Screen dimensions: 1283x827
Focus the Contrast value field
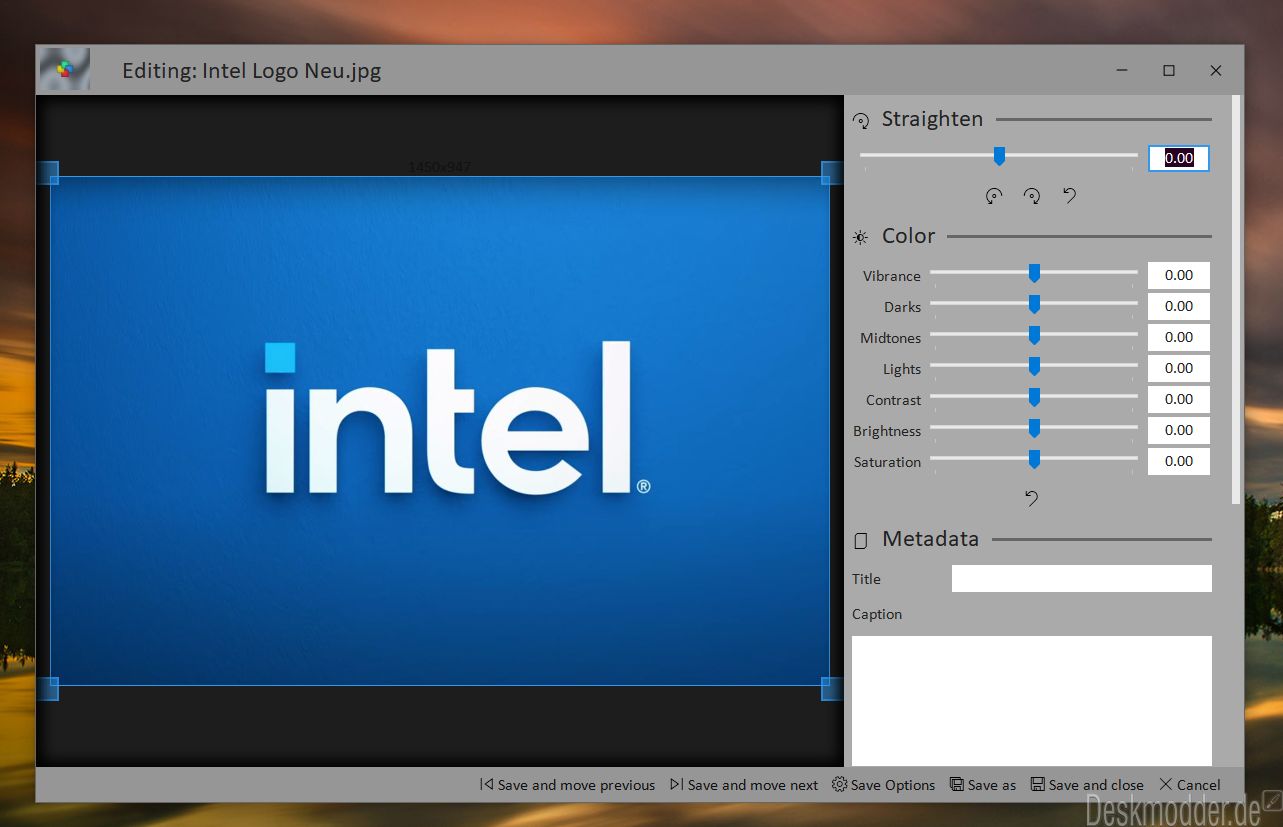point(1179,399)
